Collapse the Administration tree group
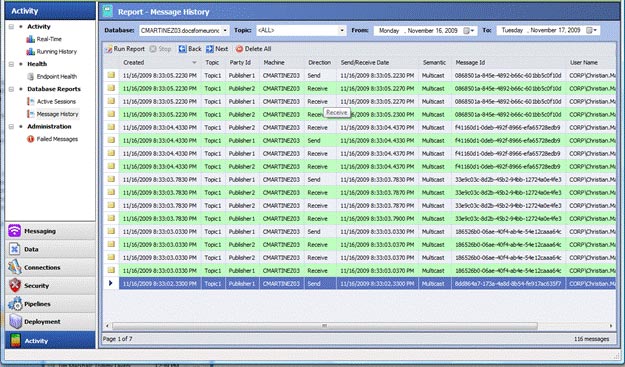 point(11,127)
